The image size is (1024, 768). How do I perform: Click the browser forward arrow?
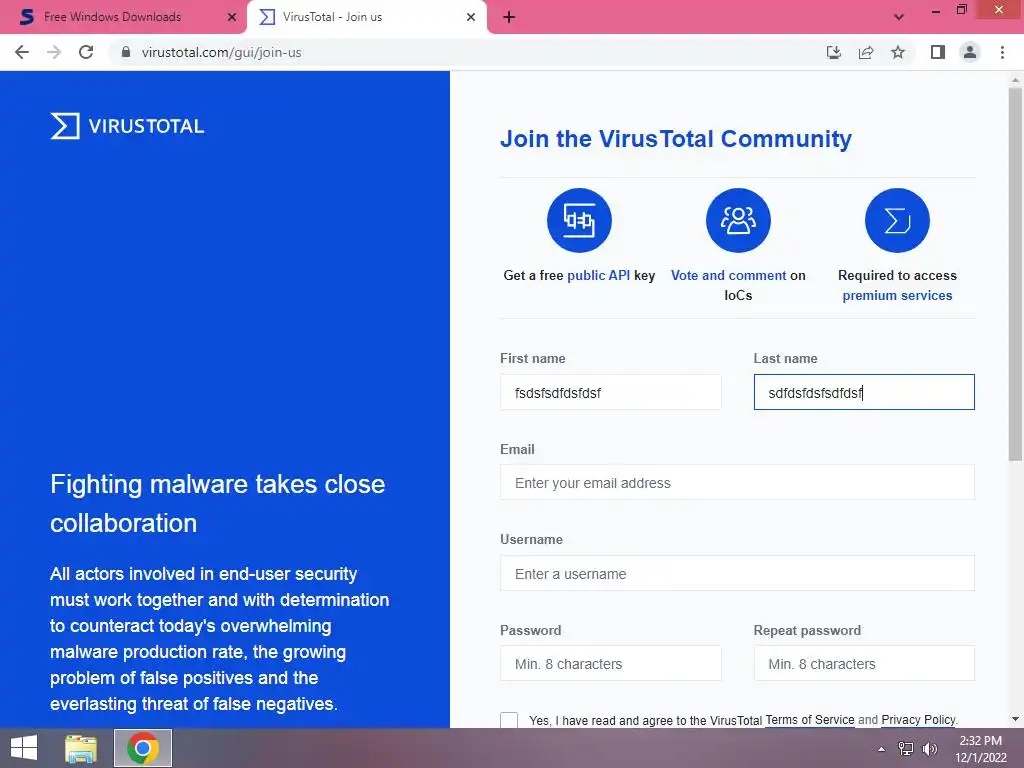pyautogui.click(x=54, y=52)
